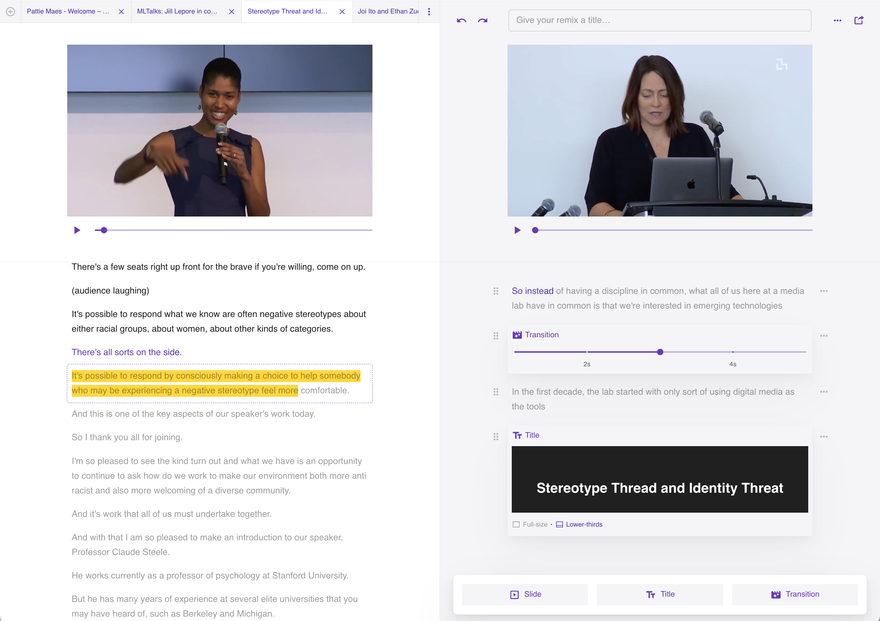Click the remix title input field
This screenshot has height=621, width=880.
coord(659,20)
